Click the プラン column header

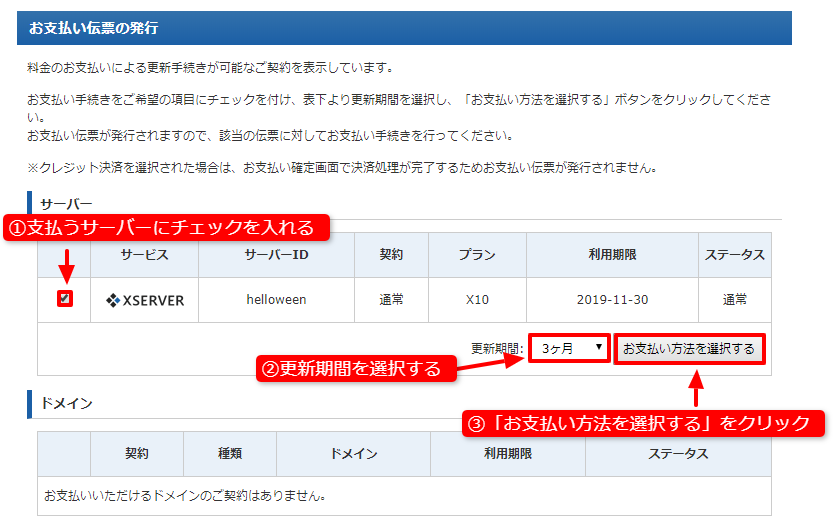click(477, 255)
